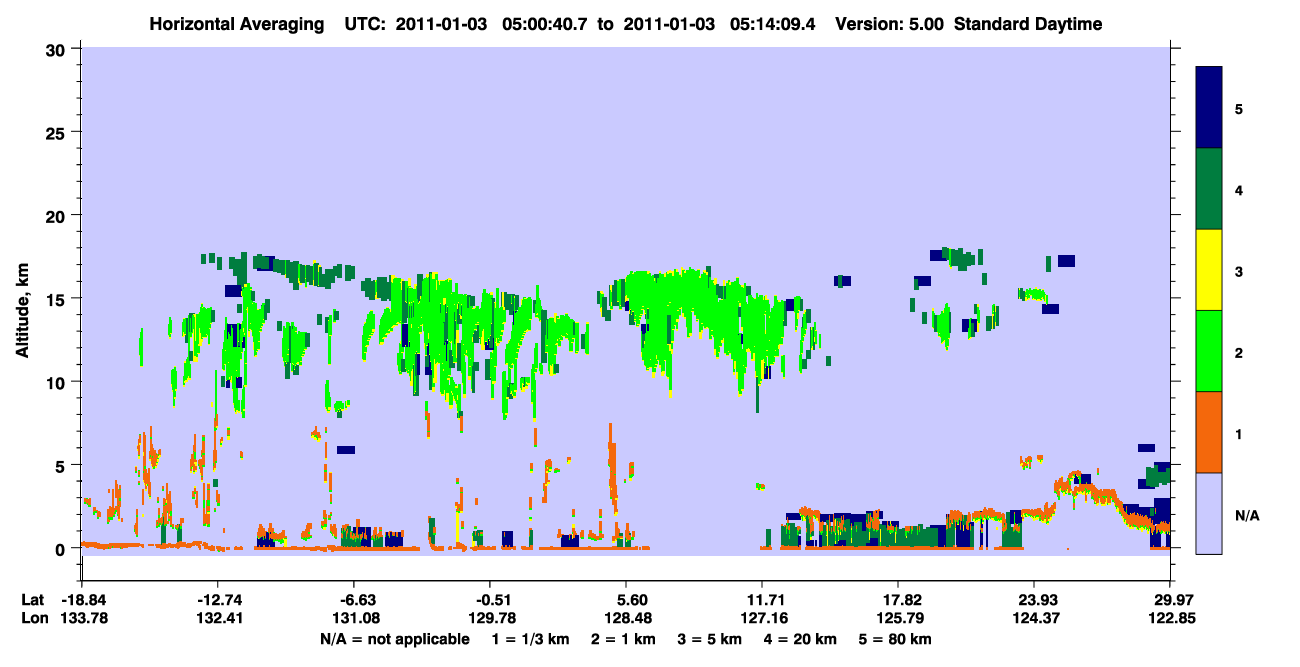Image resolution: width=1300 pixels, height=667 pixels.
Task: Click 'Version: 5.00' in the header
Action: click(x=890, y=24)
